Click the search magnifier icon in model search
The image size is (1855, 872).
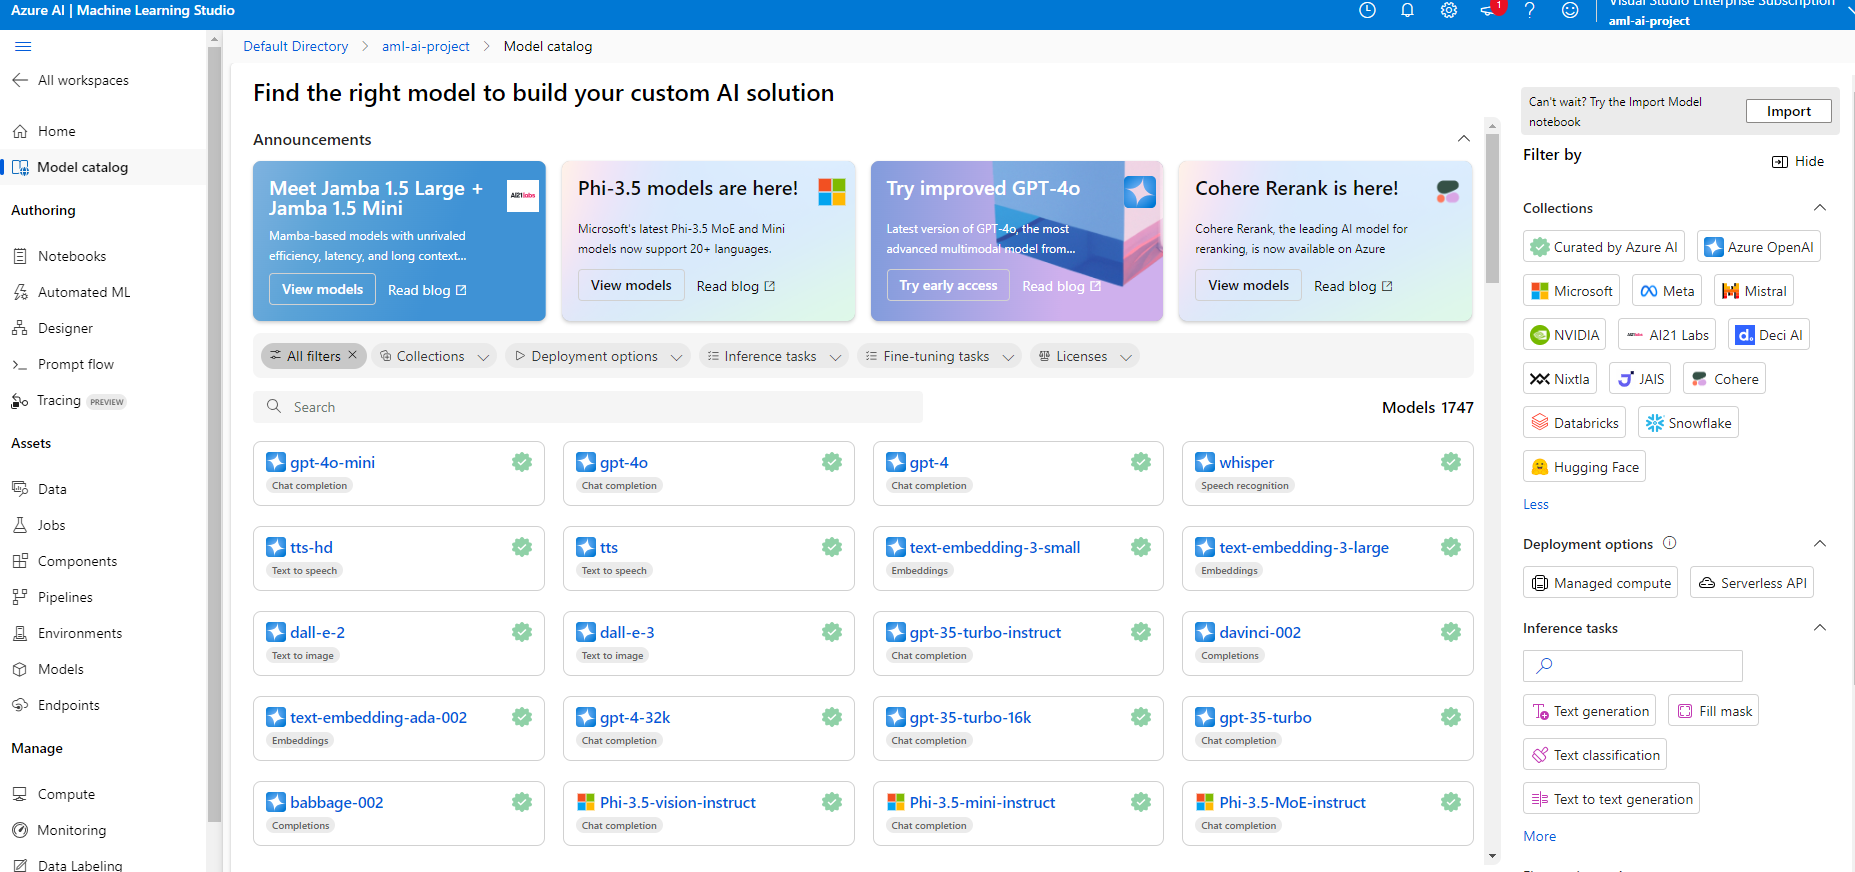(274, 407)
